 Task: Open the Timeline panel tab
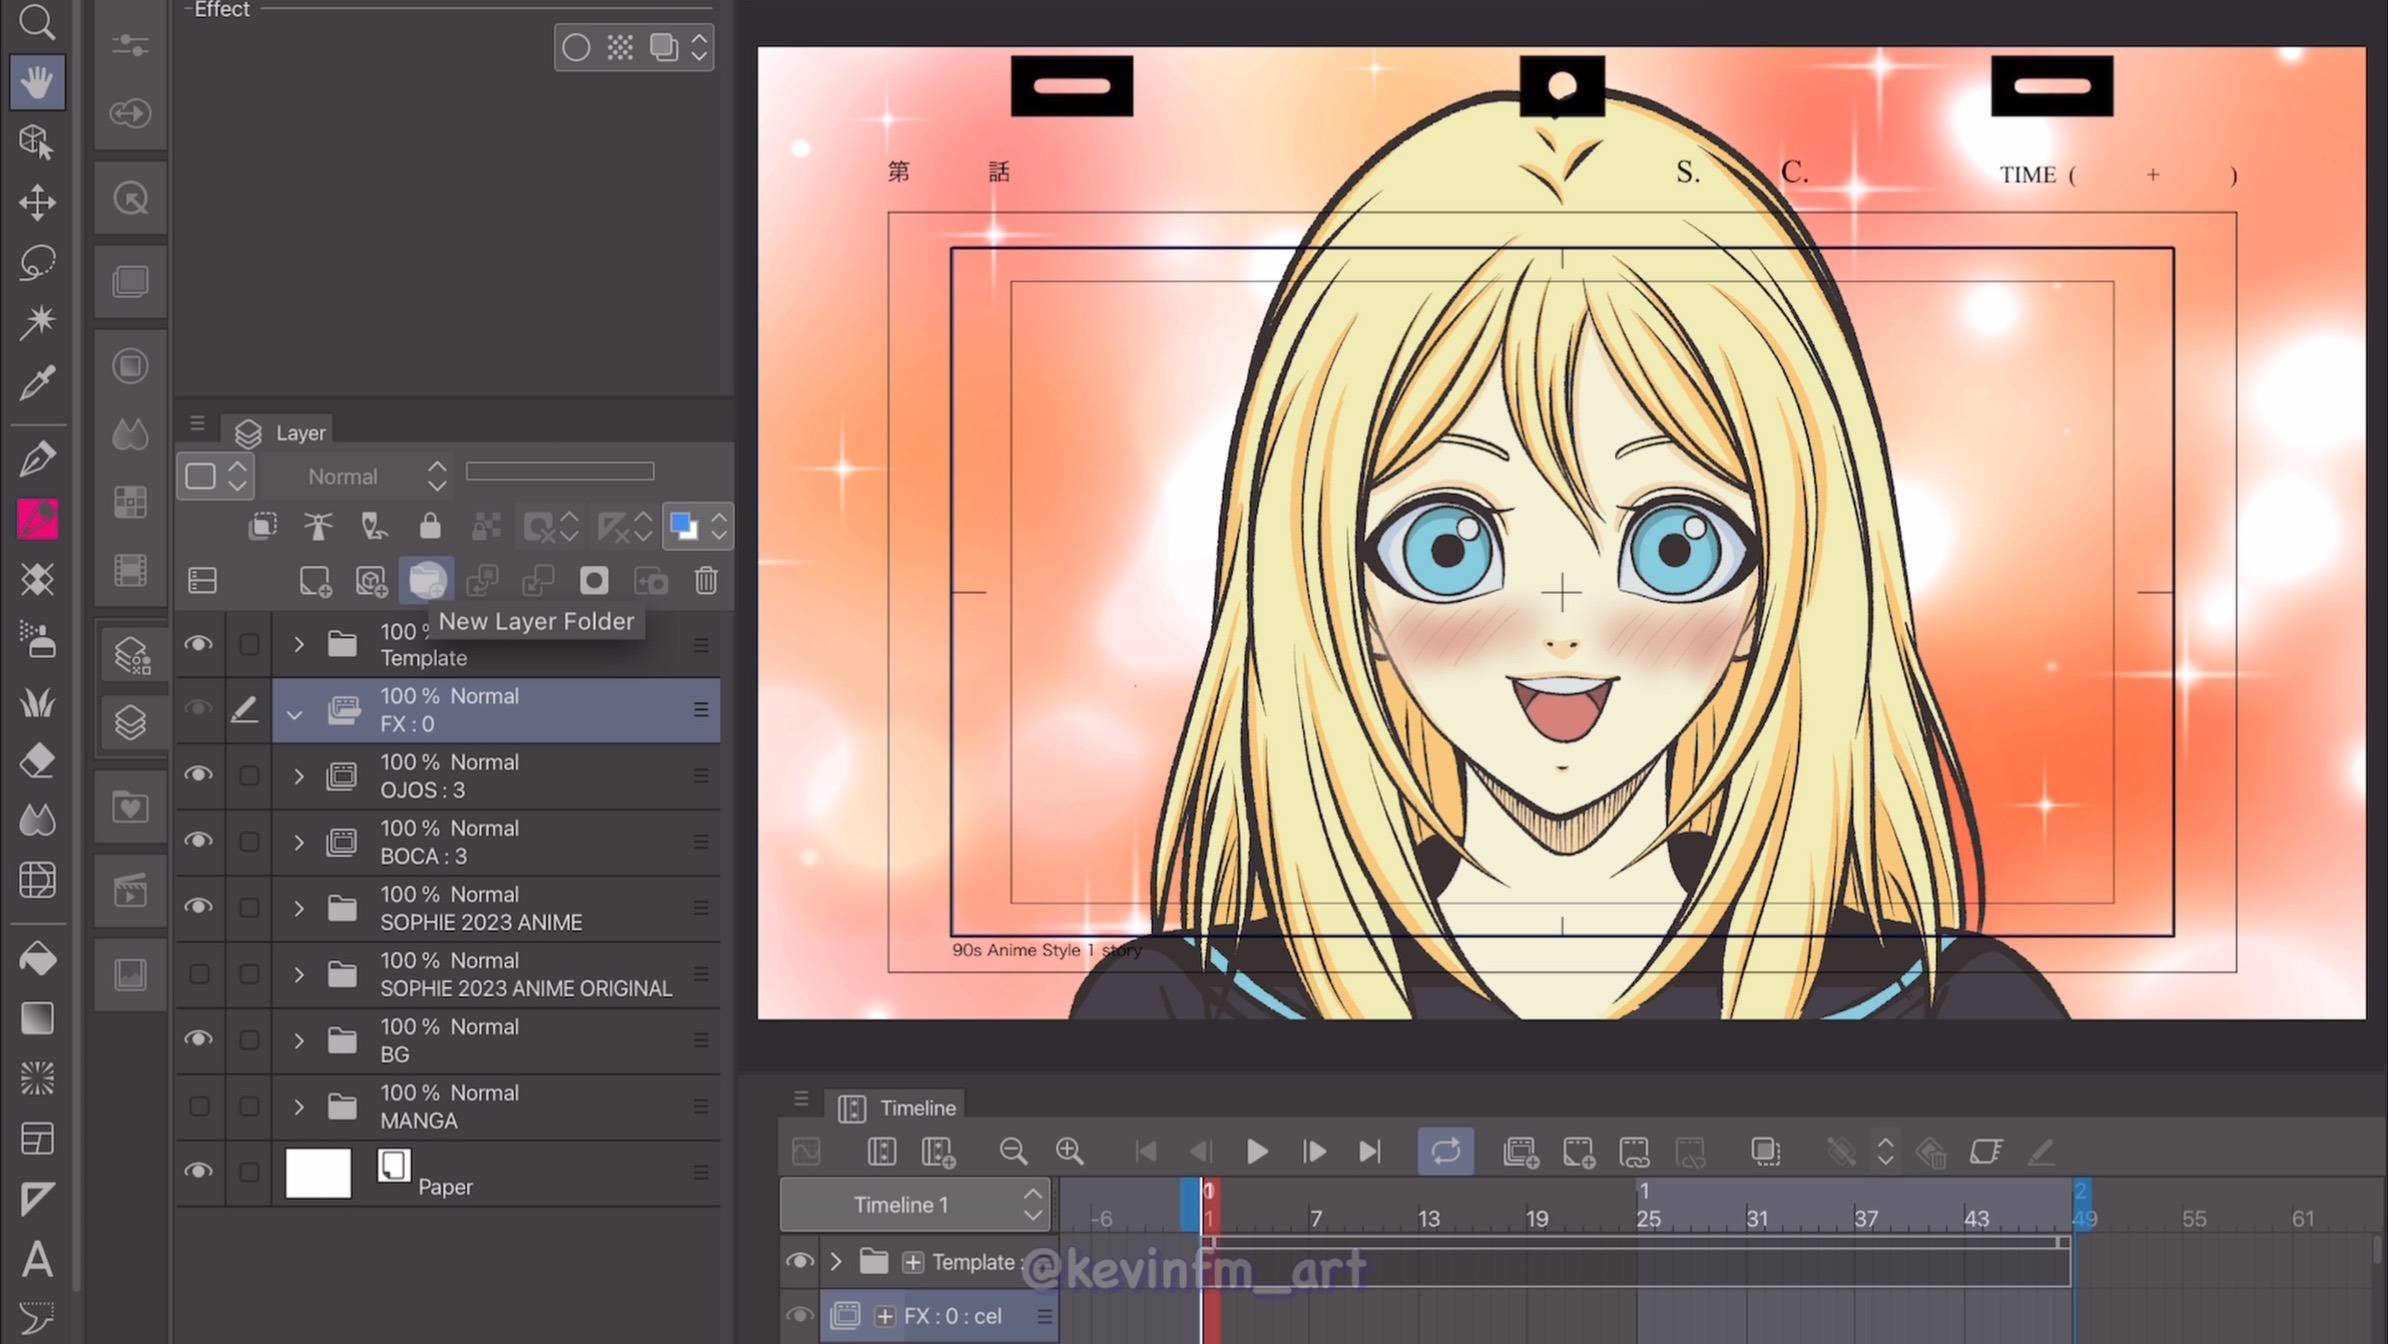[897, 1108]
